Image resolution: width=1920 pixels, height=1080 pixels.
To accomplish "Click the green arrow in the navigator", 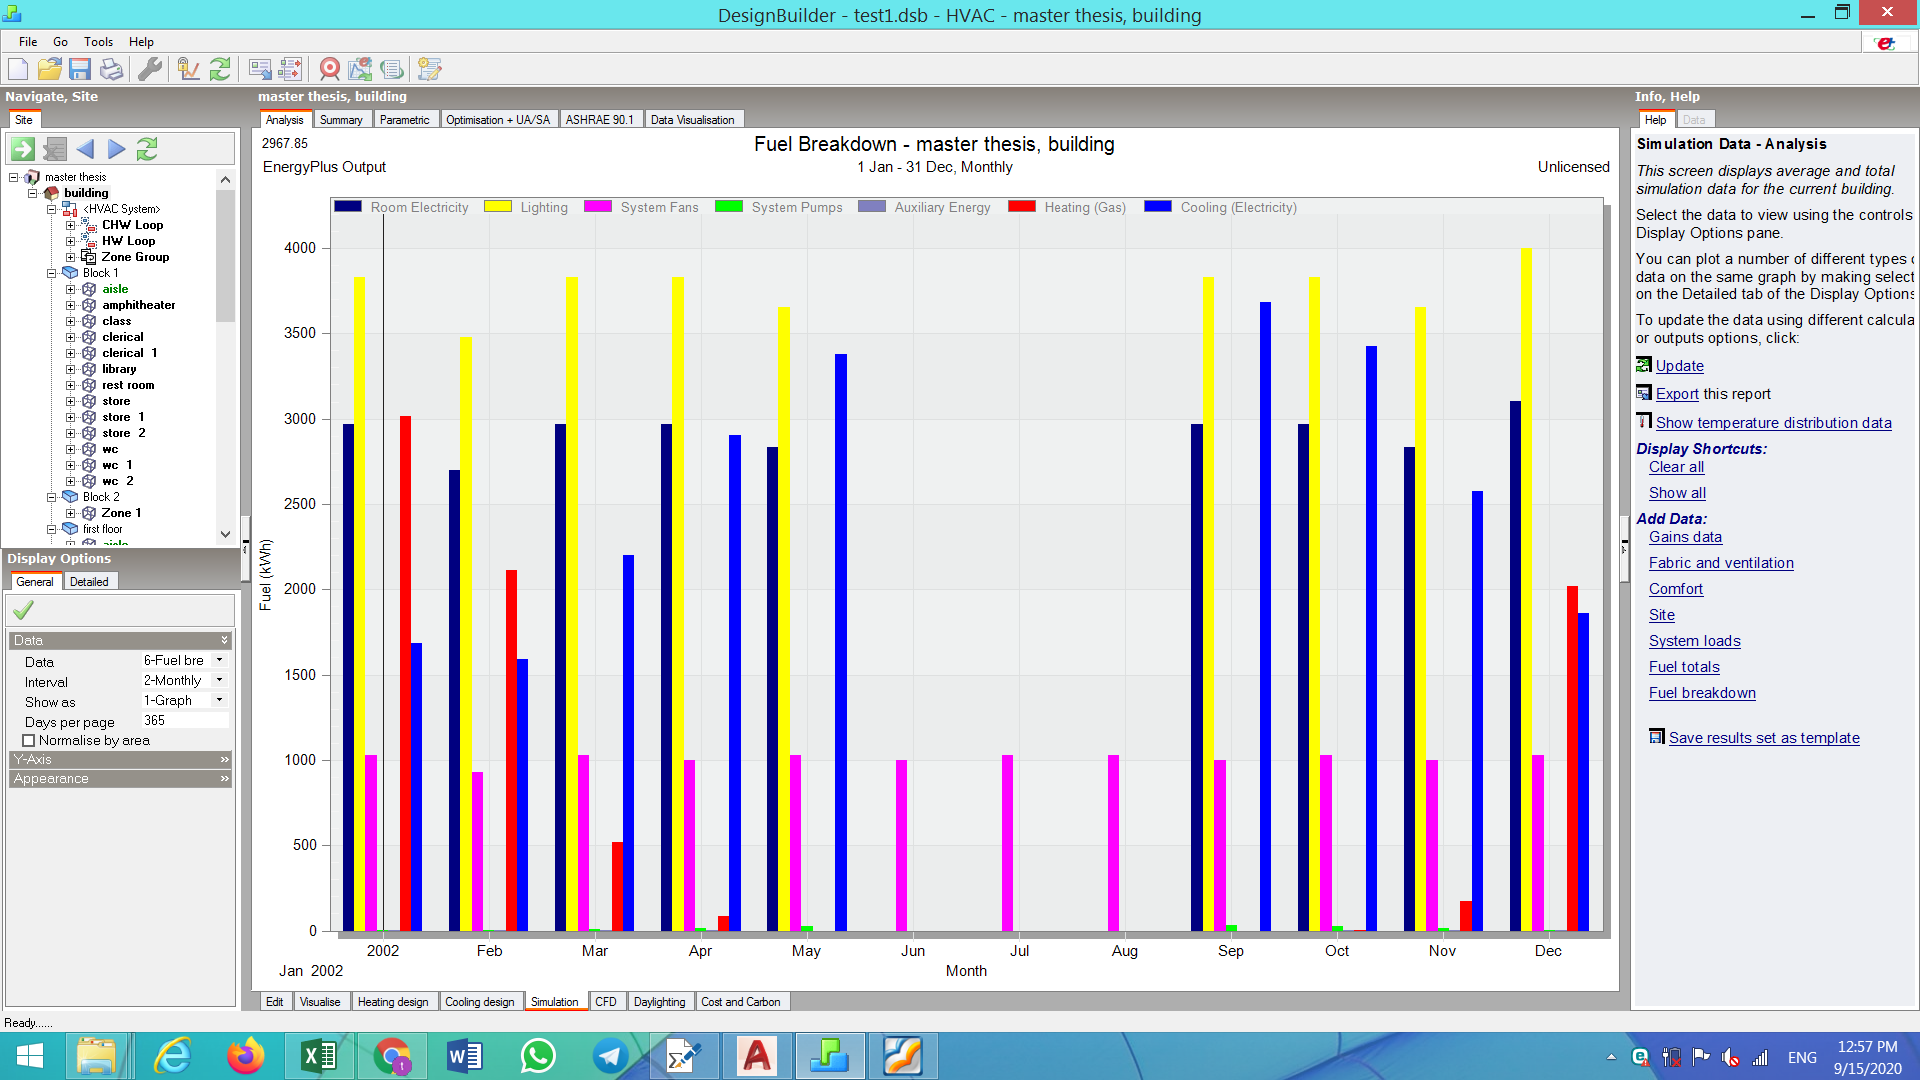I will pos(23,149).
